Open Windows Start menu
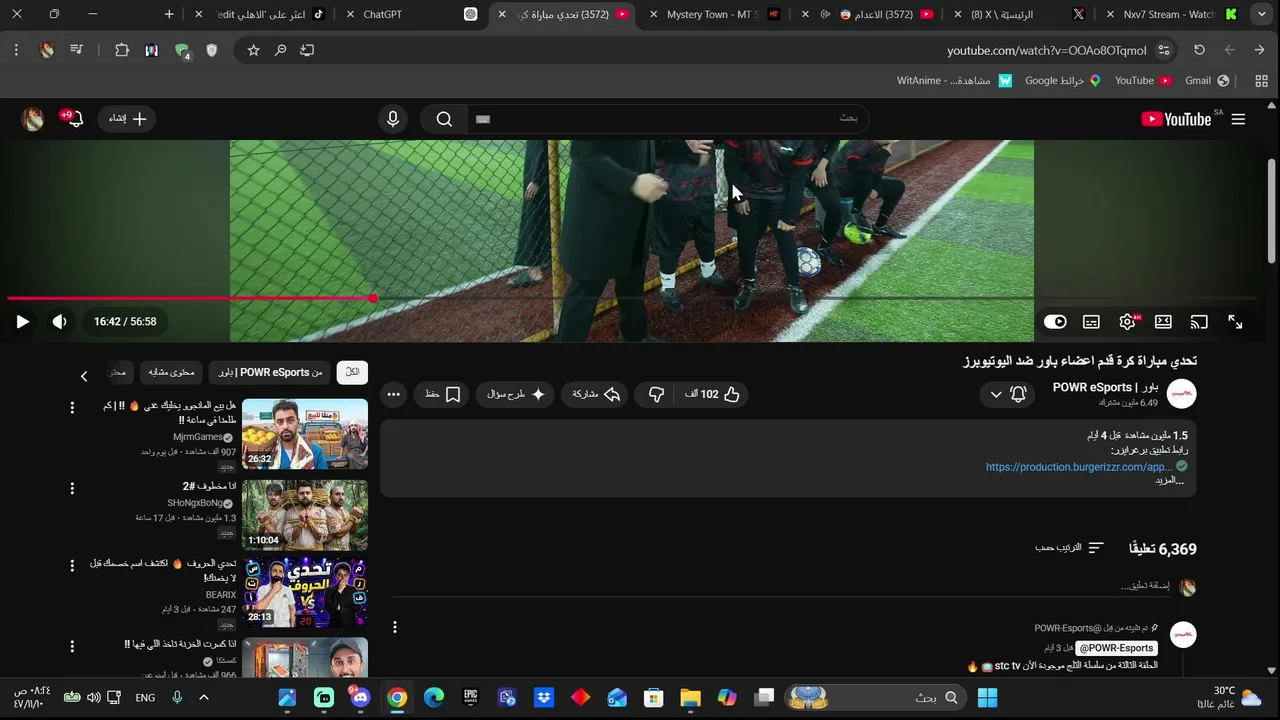1280x720 pixels. [x=987, y=697]
